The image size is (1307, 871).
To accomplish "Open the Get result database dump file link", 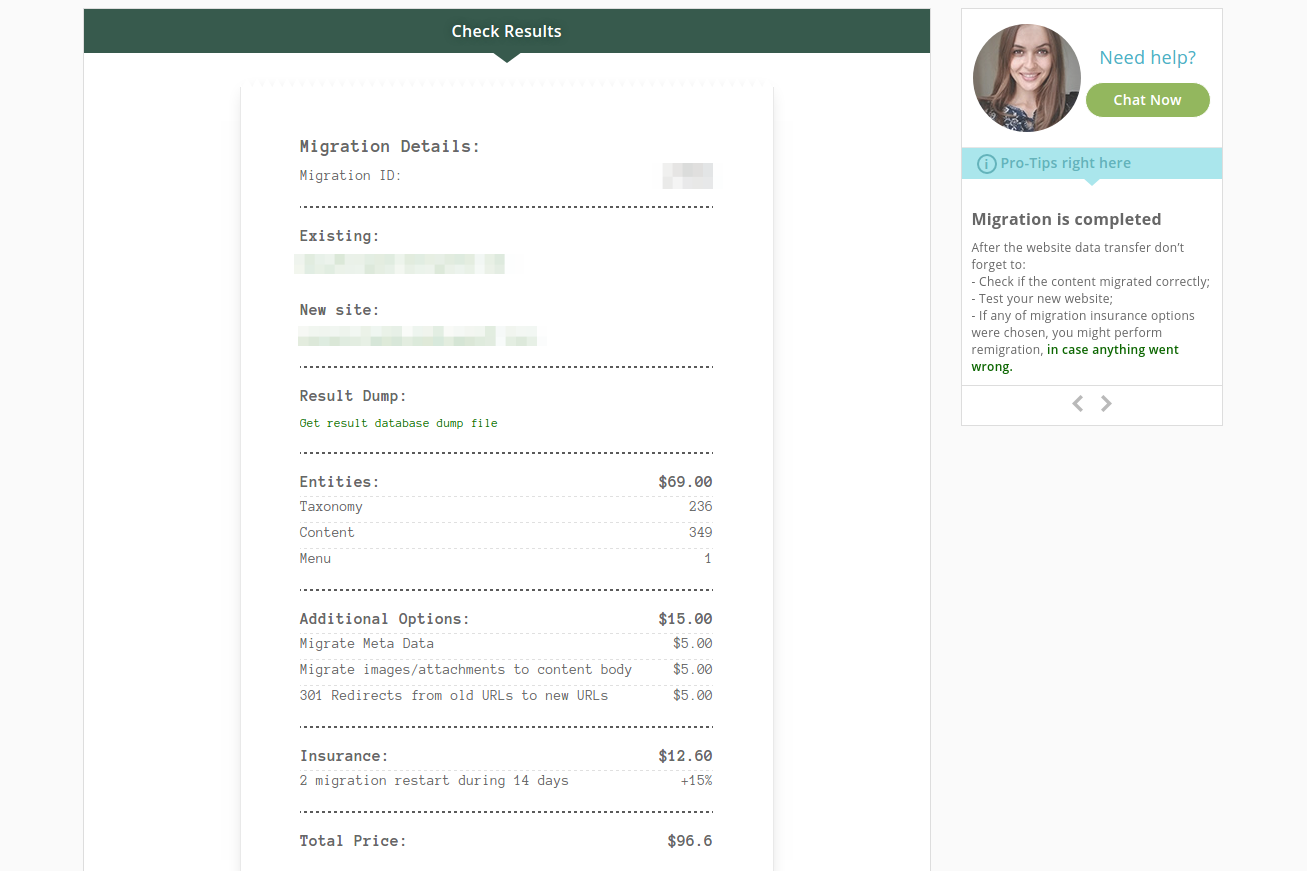I will pyautogui.click(x=398, y=423).
